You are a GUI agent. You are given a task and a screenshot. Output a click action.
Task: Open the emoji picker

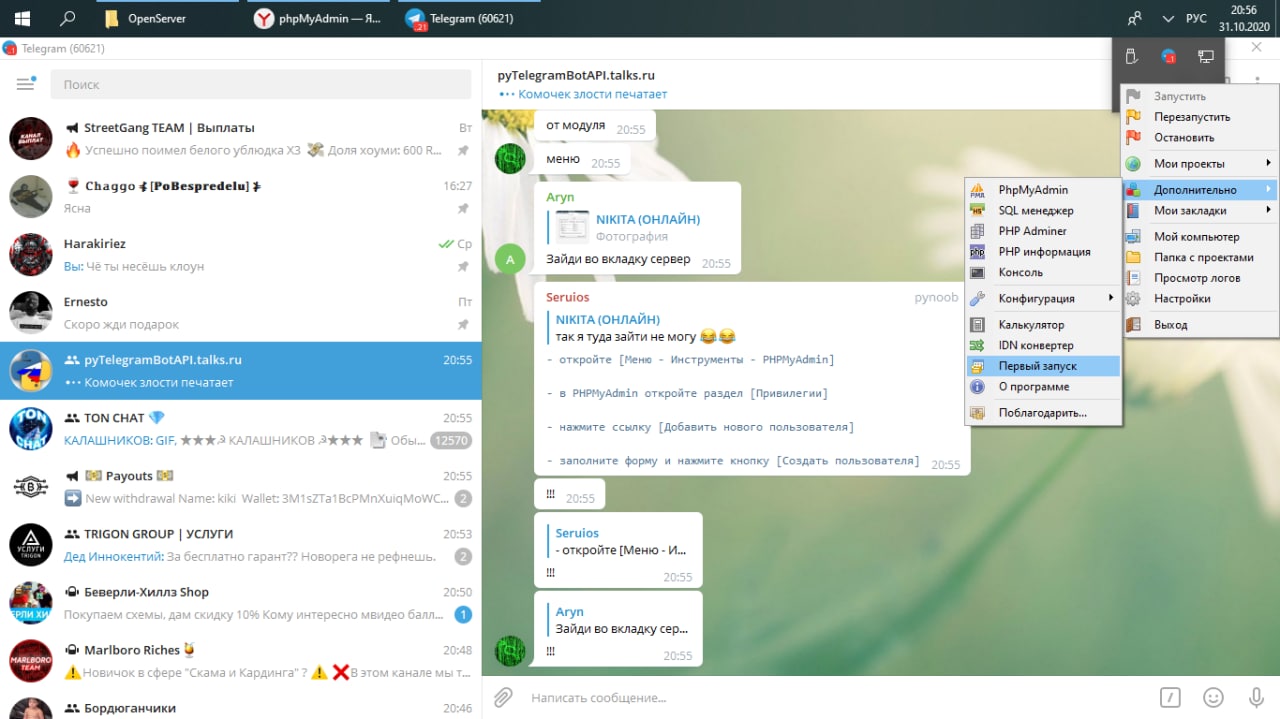click(x=1213, y=697)
